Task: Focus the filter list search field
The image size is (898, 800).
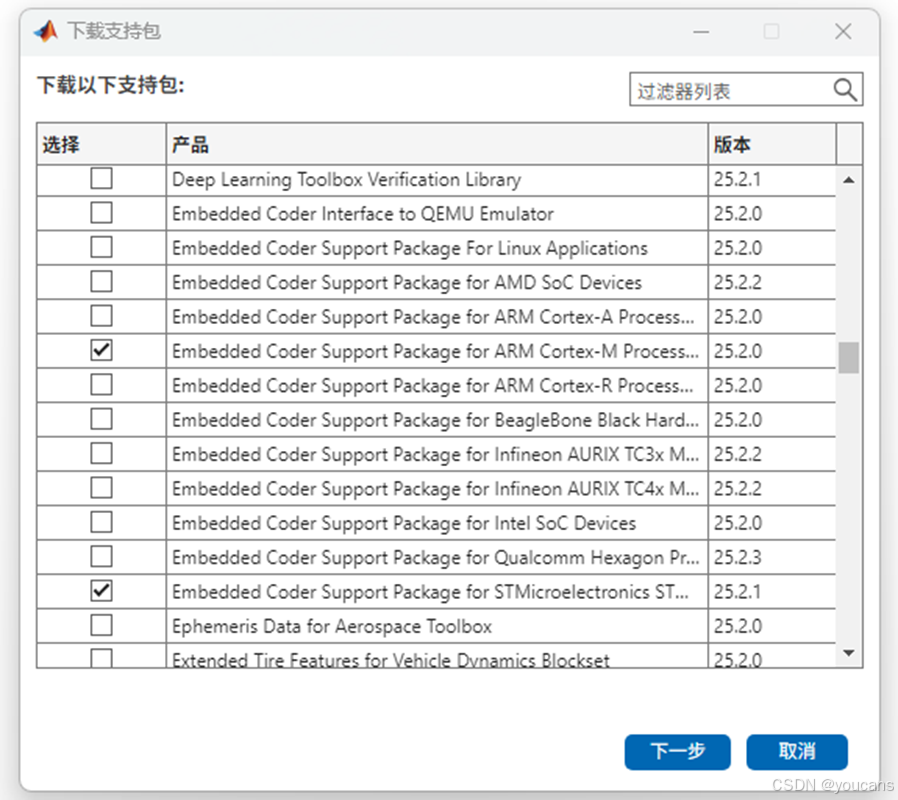Action: click(x=746, y=89)
